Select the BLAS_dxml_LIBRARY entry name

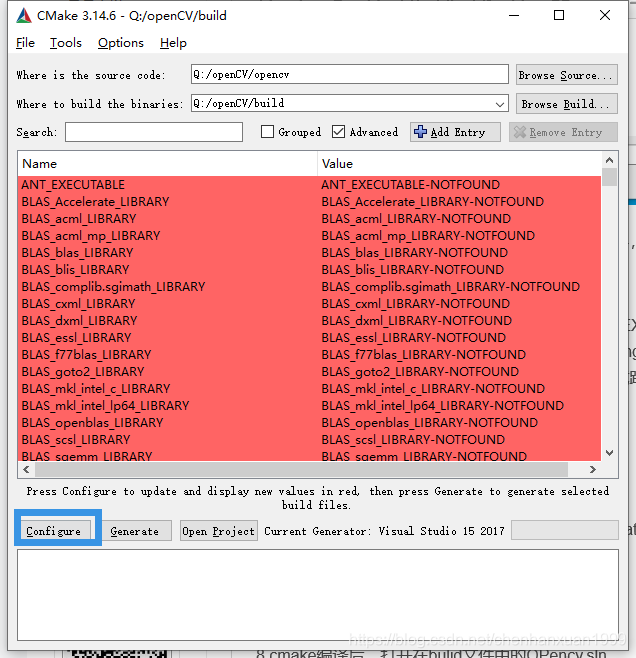point(79,321)
